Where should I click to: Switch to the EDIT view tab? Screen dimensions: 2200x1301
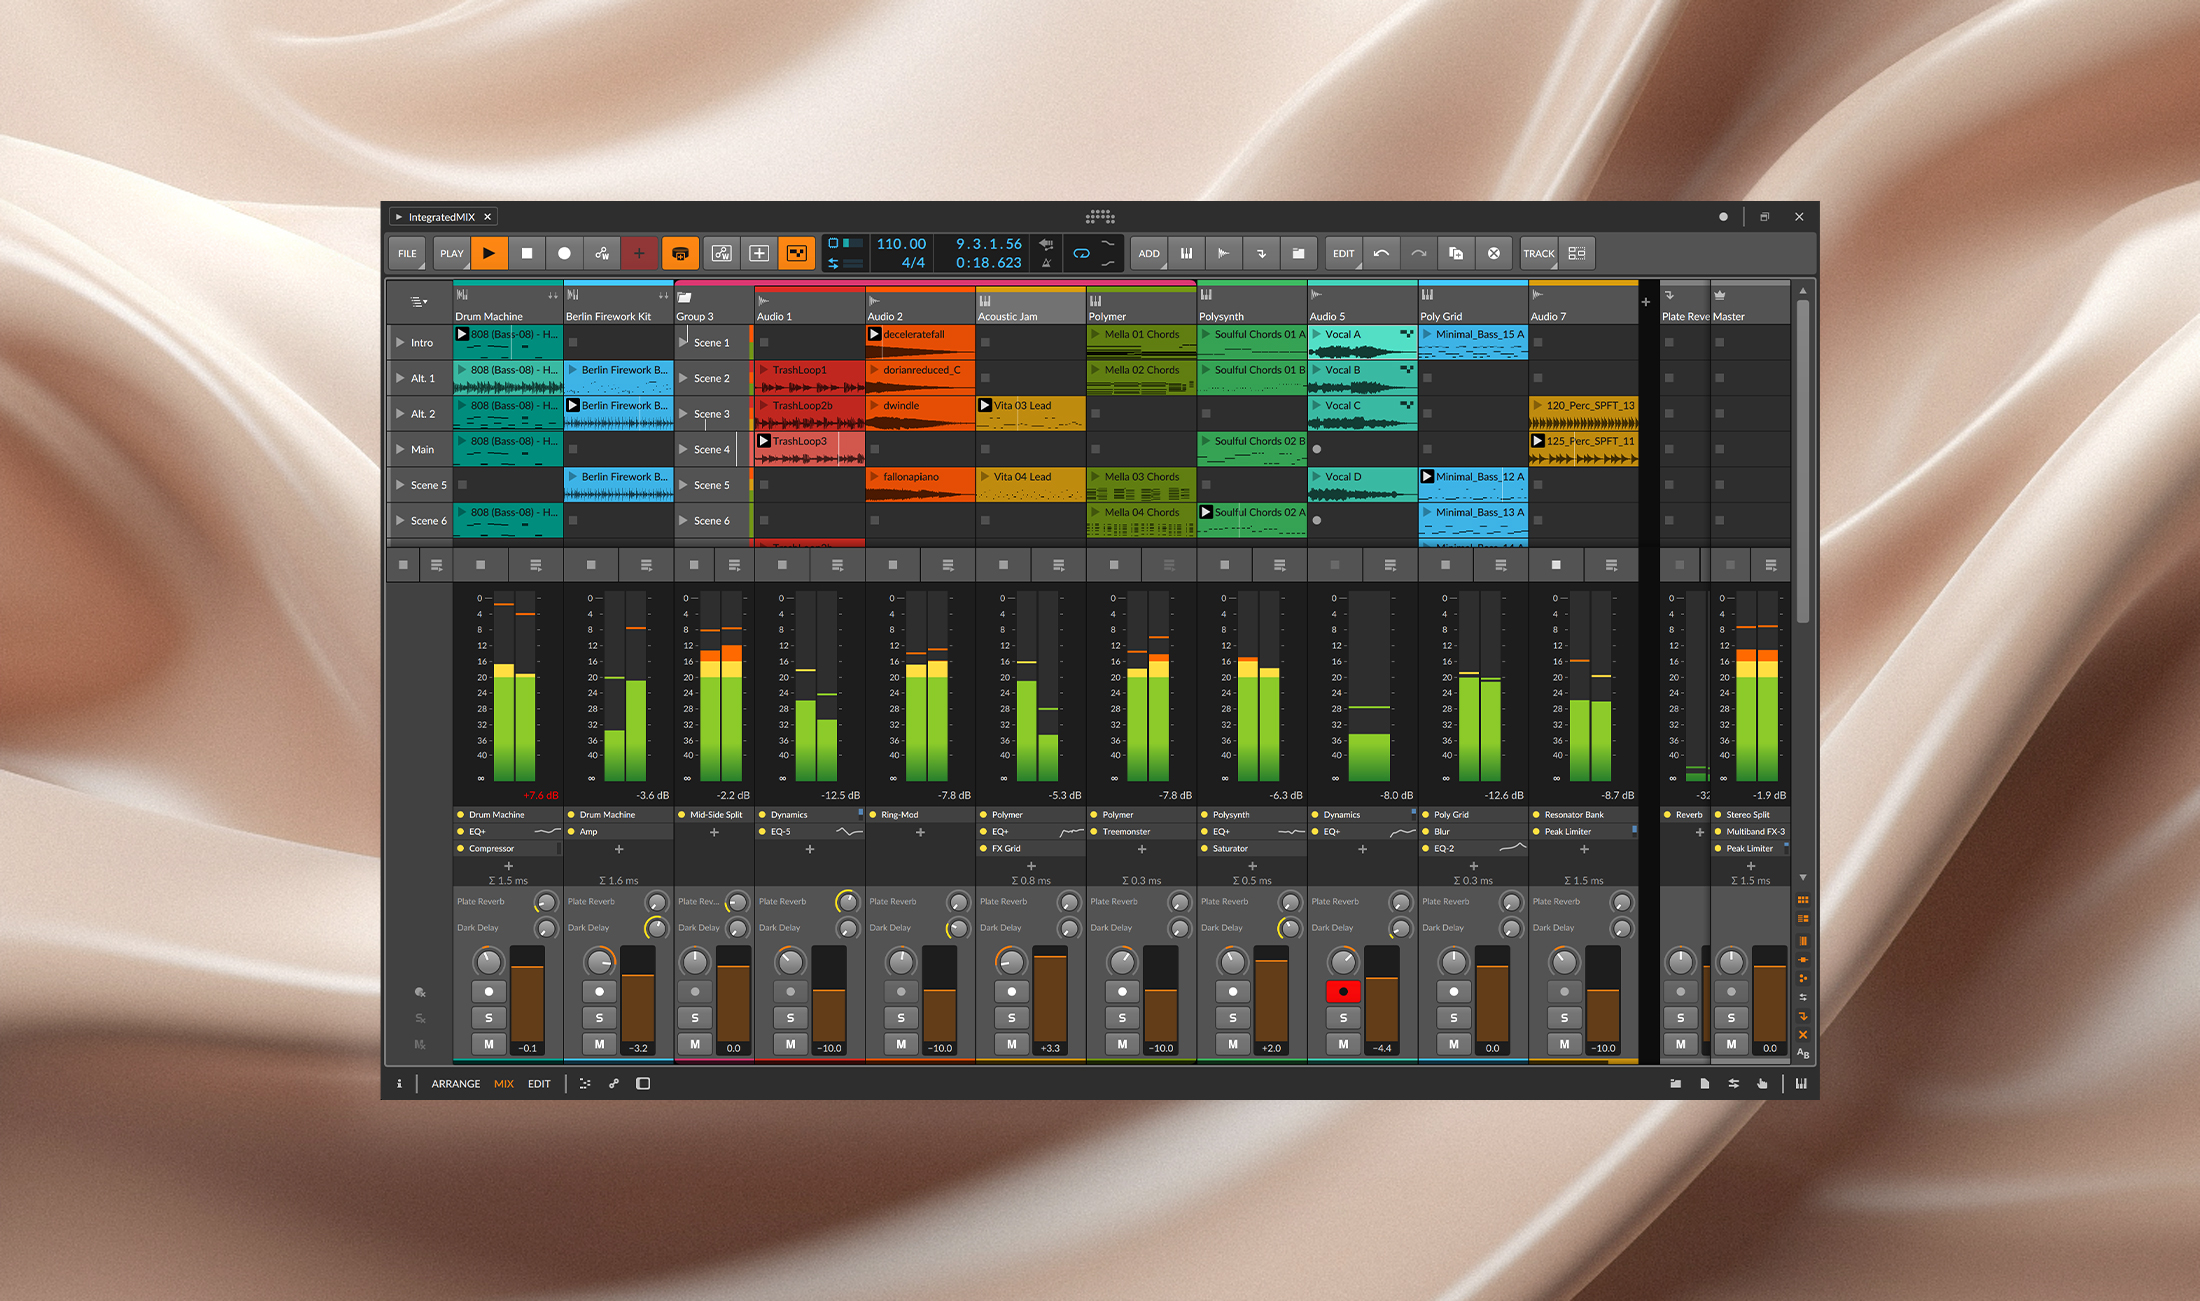tap(539, 1084)
